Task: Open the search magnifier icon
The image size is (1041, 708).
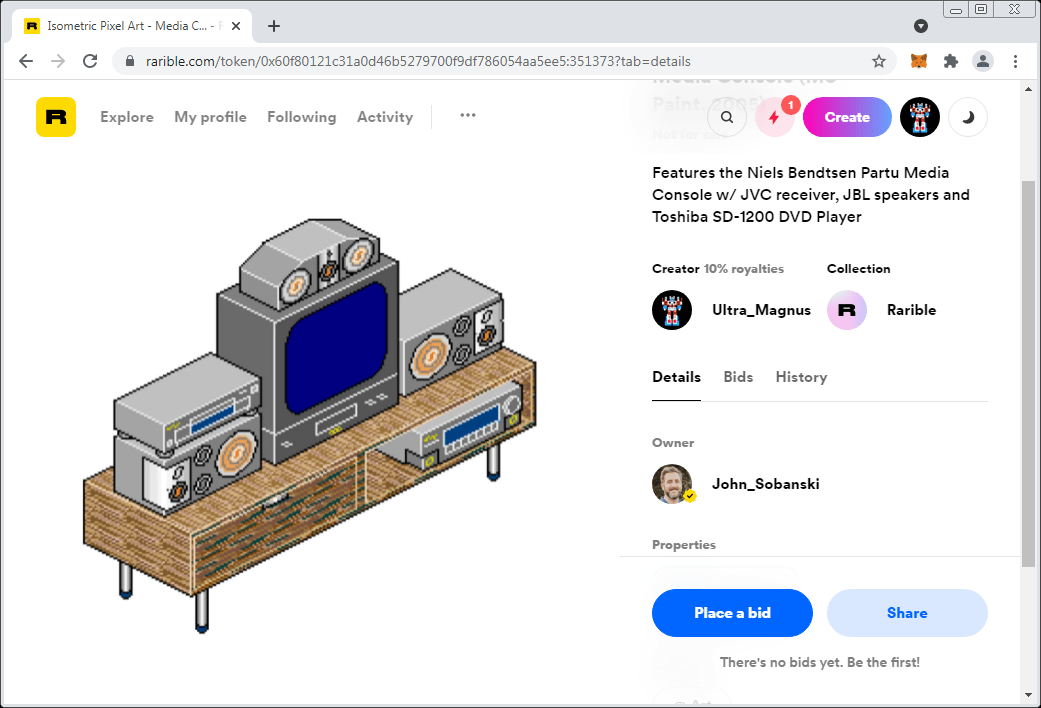Action: [x=727, y=117]
